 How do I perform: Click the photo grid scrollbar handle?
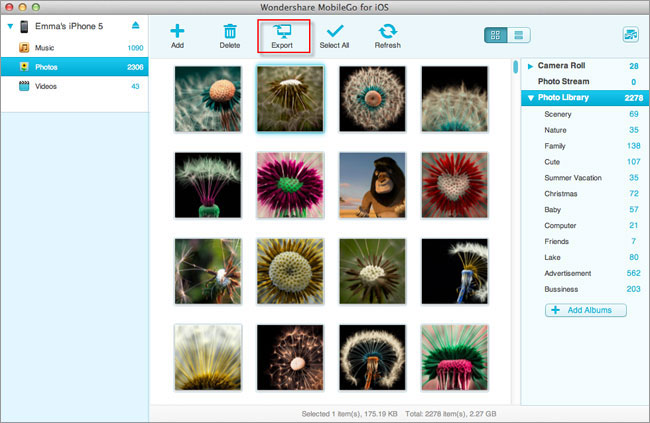pyautogui.click(x=515, y=67)
